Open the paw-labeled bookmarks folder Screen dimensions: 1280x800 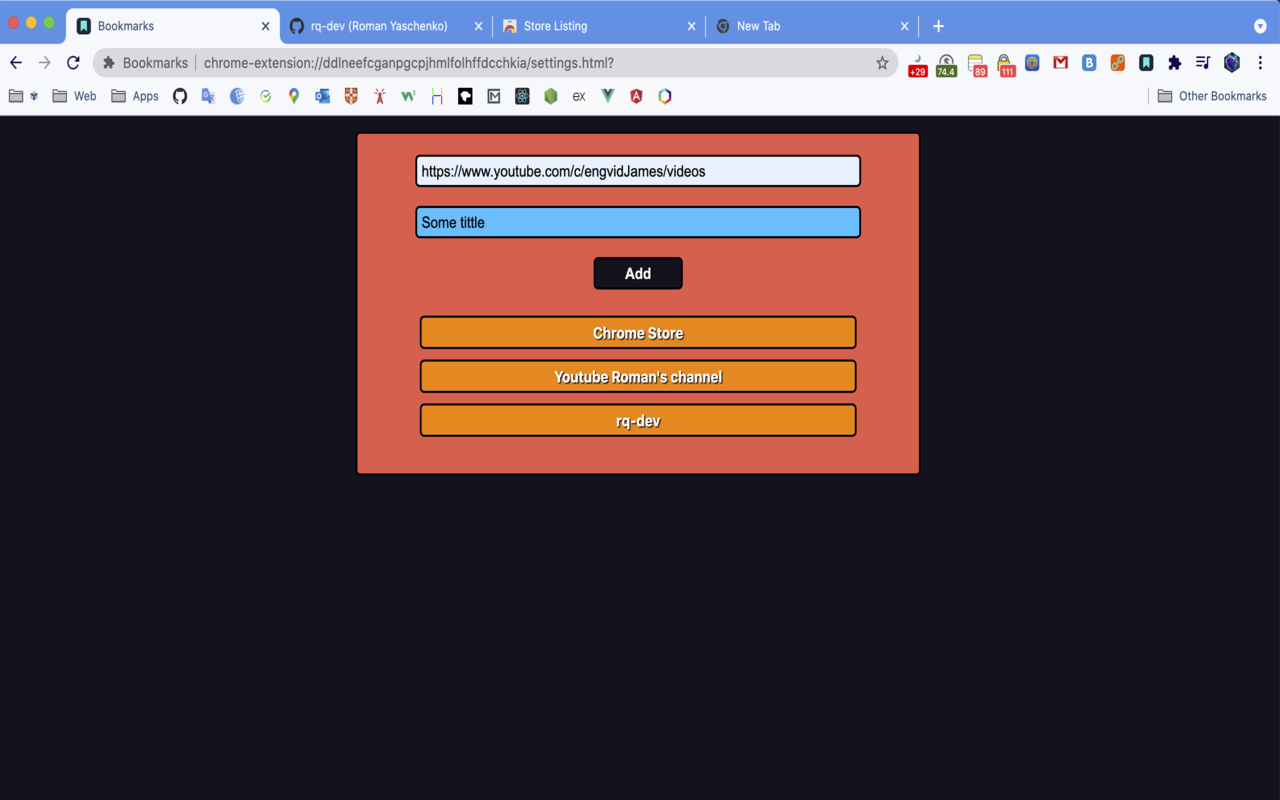pyautogui.click(x=24, y=96)
